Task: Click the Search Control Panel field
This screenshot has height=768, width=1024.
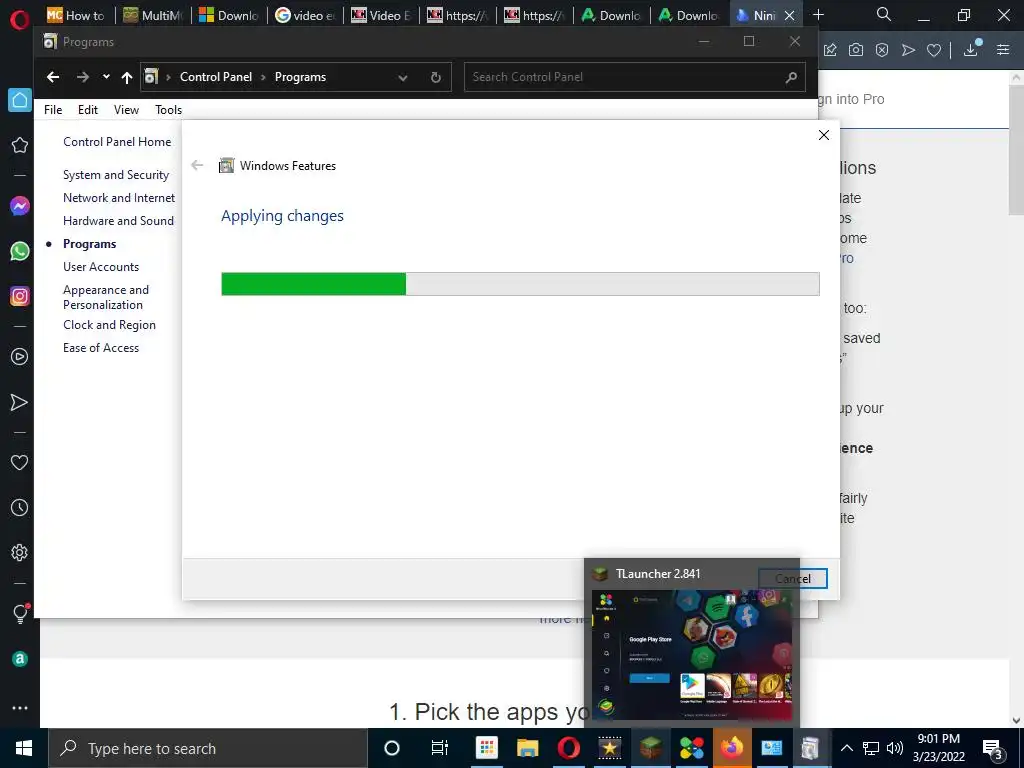Action: point(634,77)
